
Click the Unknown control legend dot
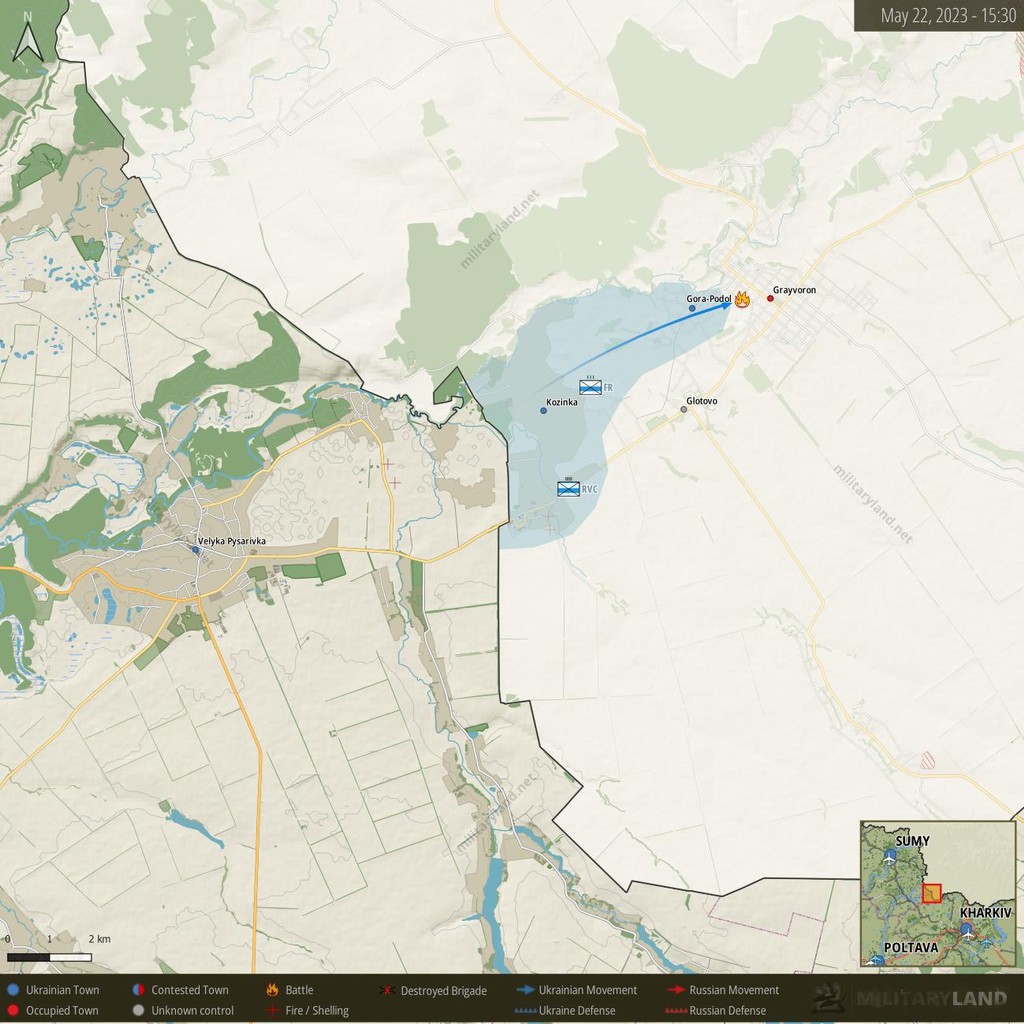coord(138,1010)
